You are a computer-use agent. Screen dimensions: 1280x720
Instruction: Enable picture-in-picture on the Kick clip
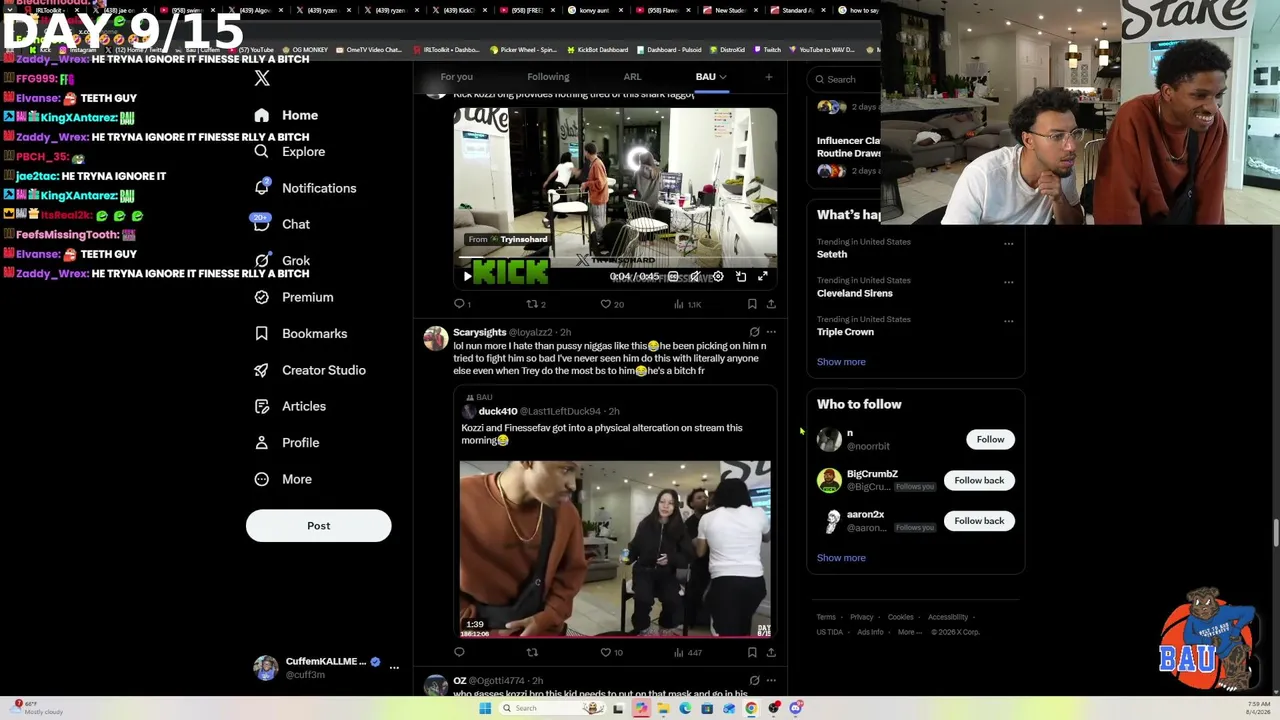pos(741,277)
